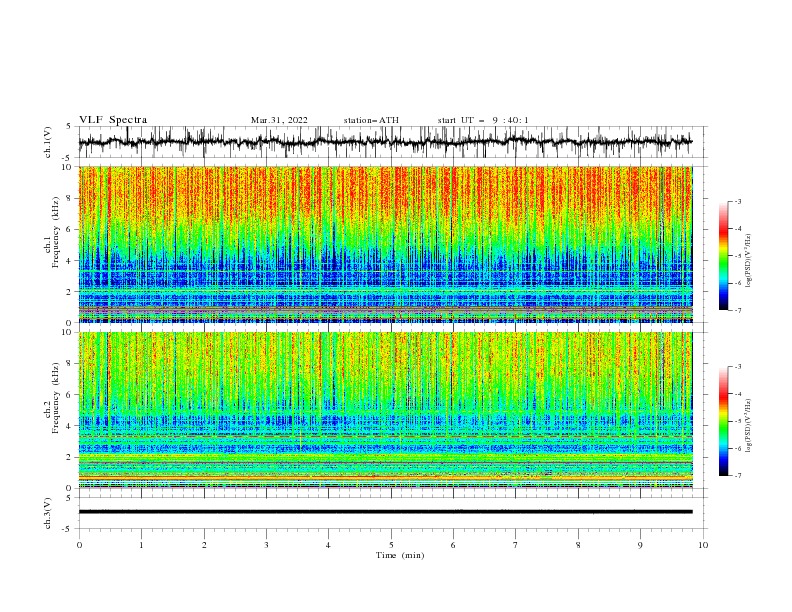Screen dimensions: 792x612
Task: Click the "start UT = 9 :40: 1" text
Action: click(x=483, y=120)
